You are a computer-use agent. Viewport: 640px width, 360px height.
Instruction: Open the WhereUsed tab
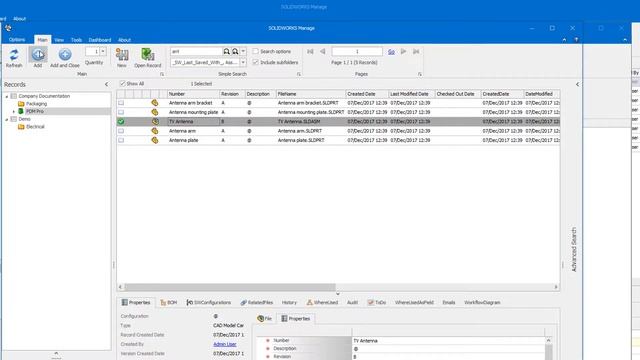(322, 302)
